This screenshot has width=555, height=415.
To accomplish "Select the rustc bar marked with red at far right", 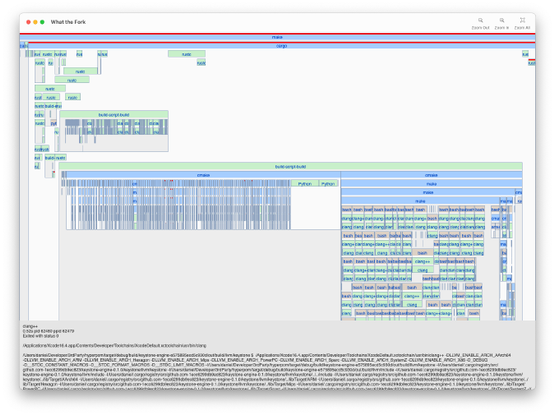I will (x=532, y=63).
